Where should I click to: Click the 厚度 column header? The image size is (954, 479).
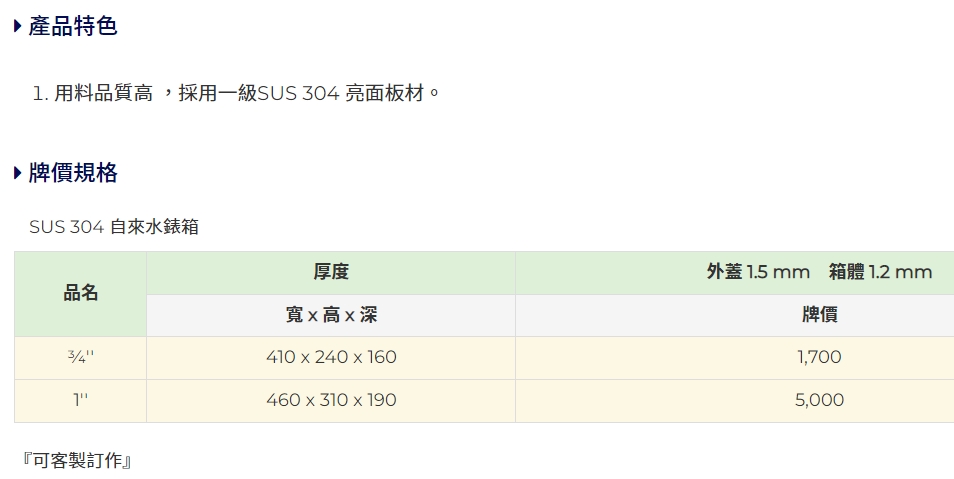click(331, 272)
